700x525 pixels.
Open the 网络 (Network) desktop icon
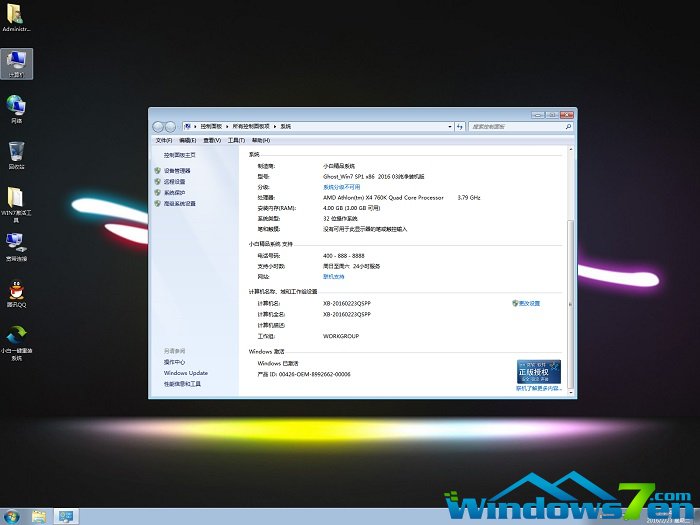(17, 109)
